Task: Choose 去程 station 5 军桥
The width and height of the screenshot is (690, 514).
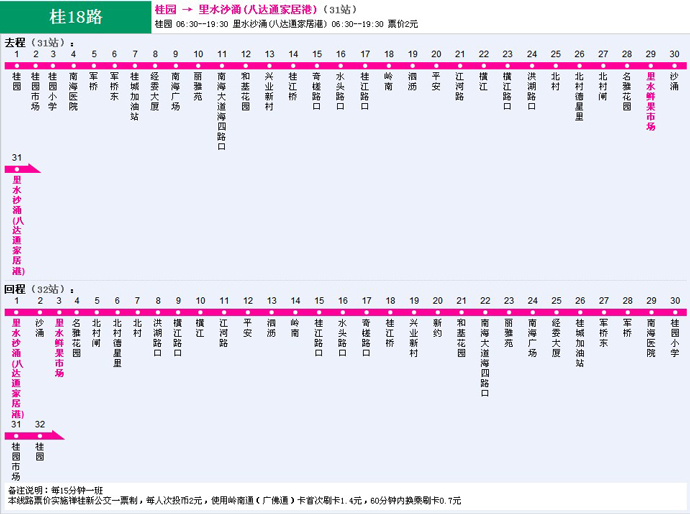Action: coord(94,81)
